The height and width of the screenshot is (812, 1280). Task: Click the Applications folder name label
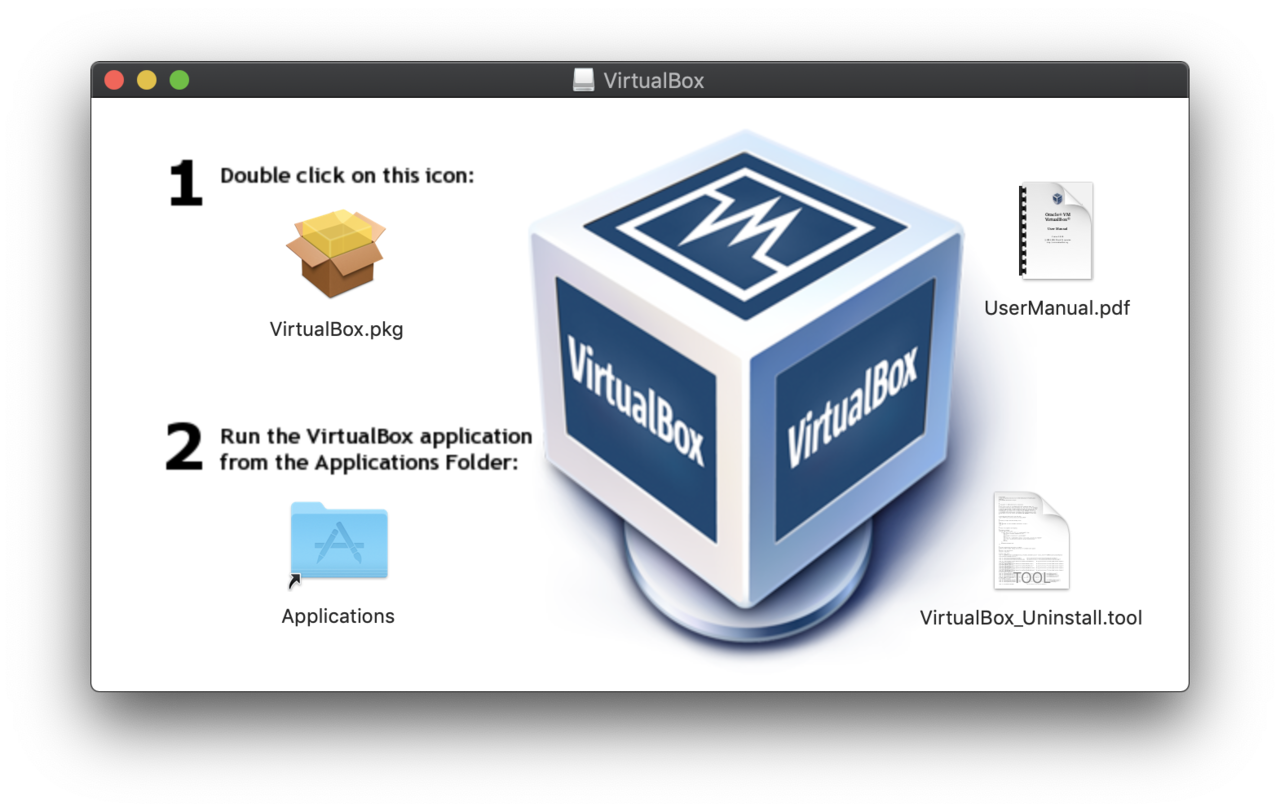(x=338, y=616)
